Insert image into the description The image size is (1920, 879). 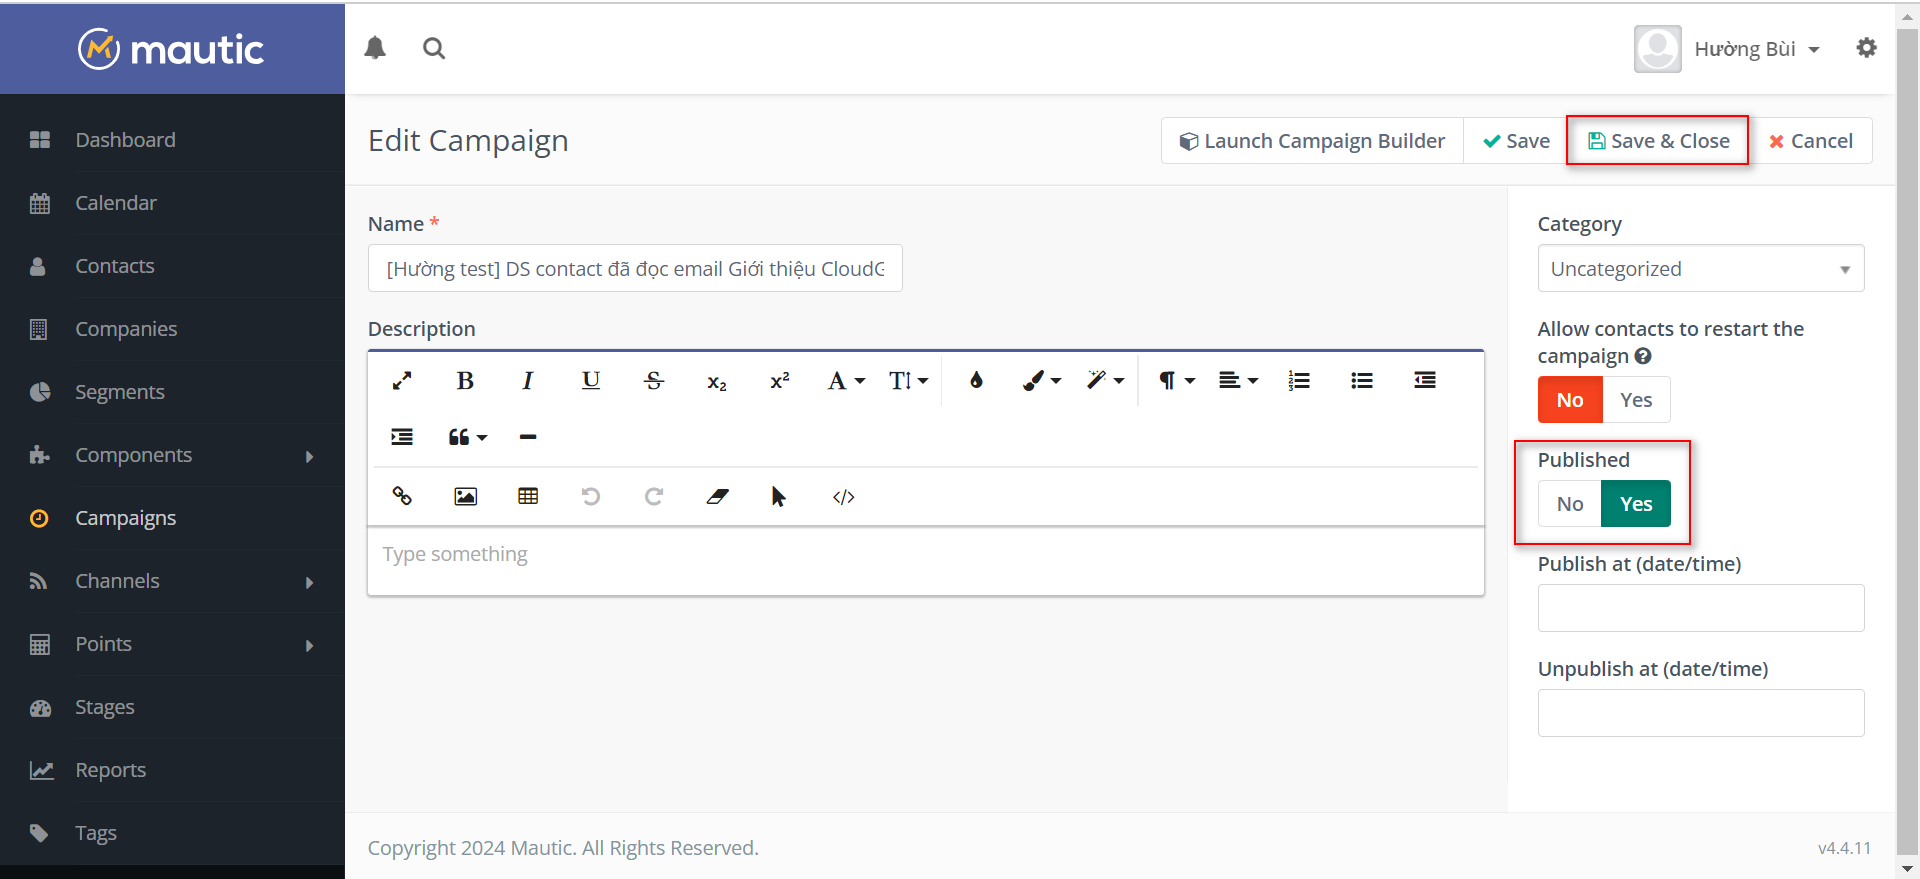465,496
